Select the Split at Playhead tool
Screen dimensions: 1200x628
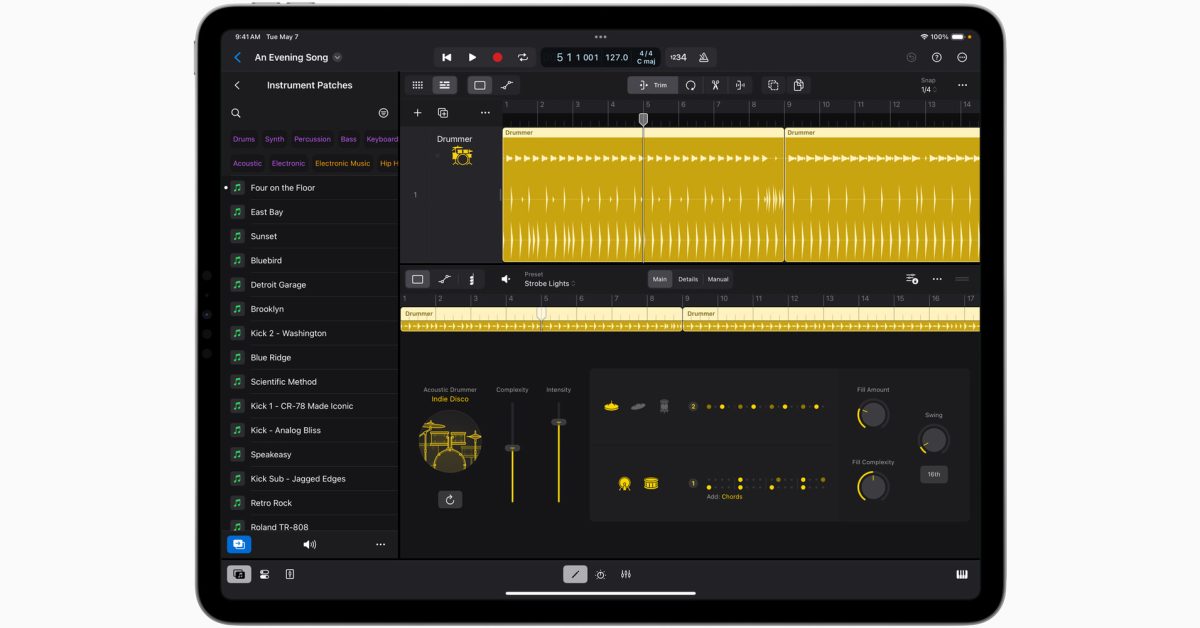point(741,85)
